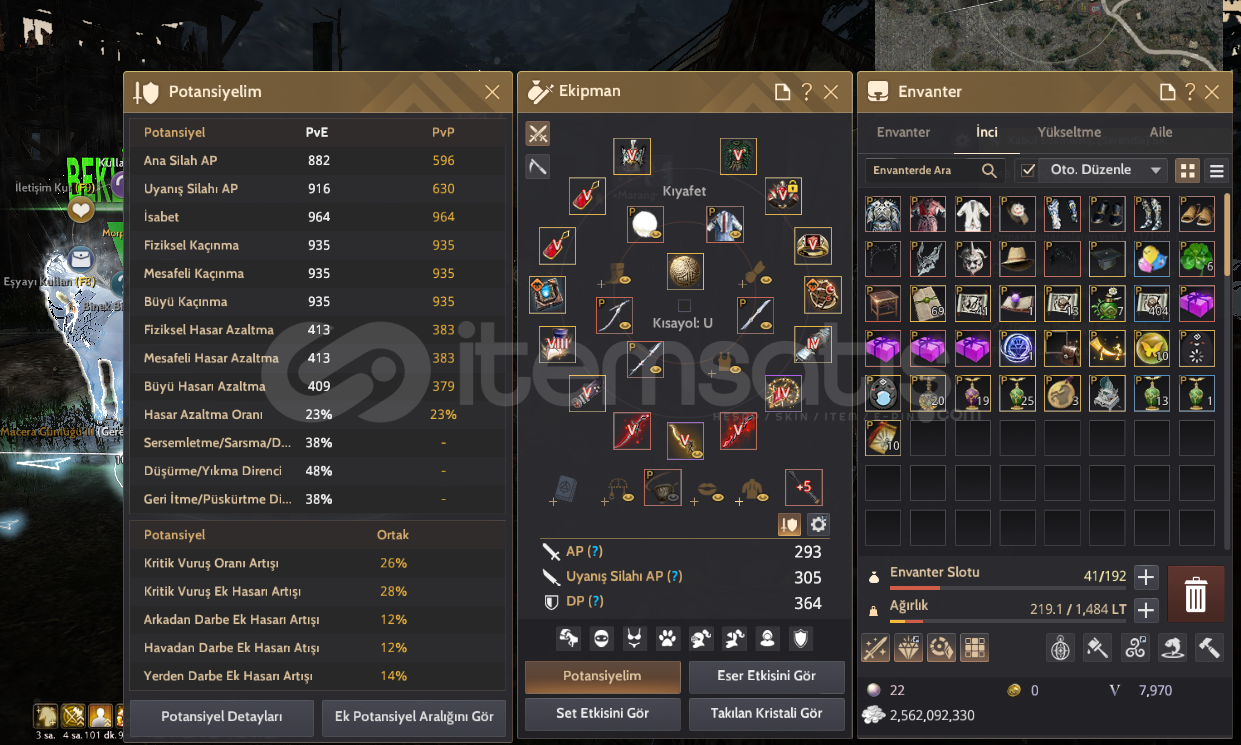Open the help question mark in Ekipman header

click(807, 92)
